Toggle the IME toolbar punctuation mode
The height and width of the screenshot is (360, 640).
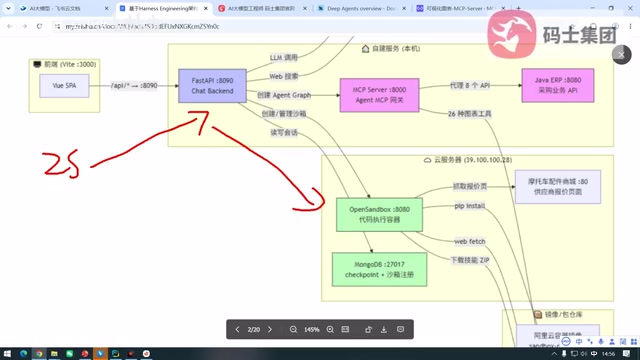click(x=590, y=342)
